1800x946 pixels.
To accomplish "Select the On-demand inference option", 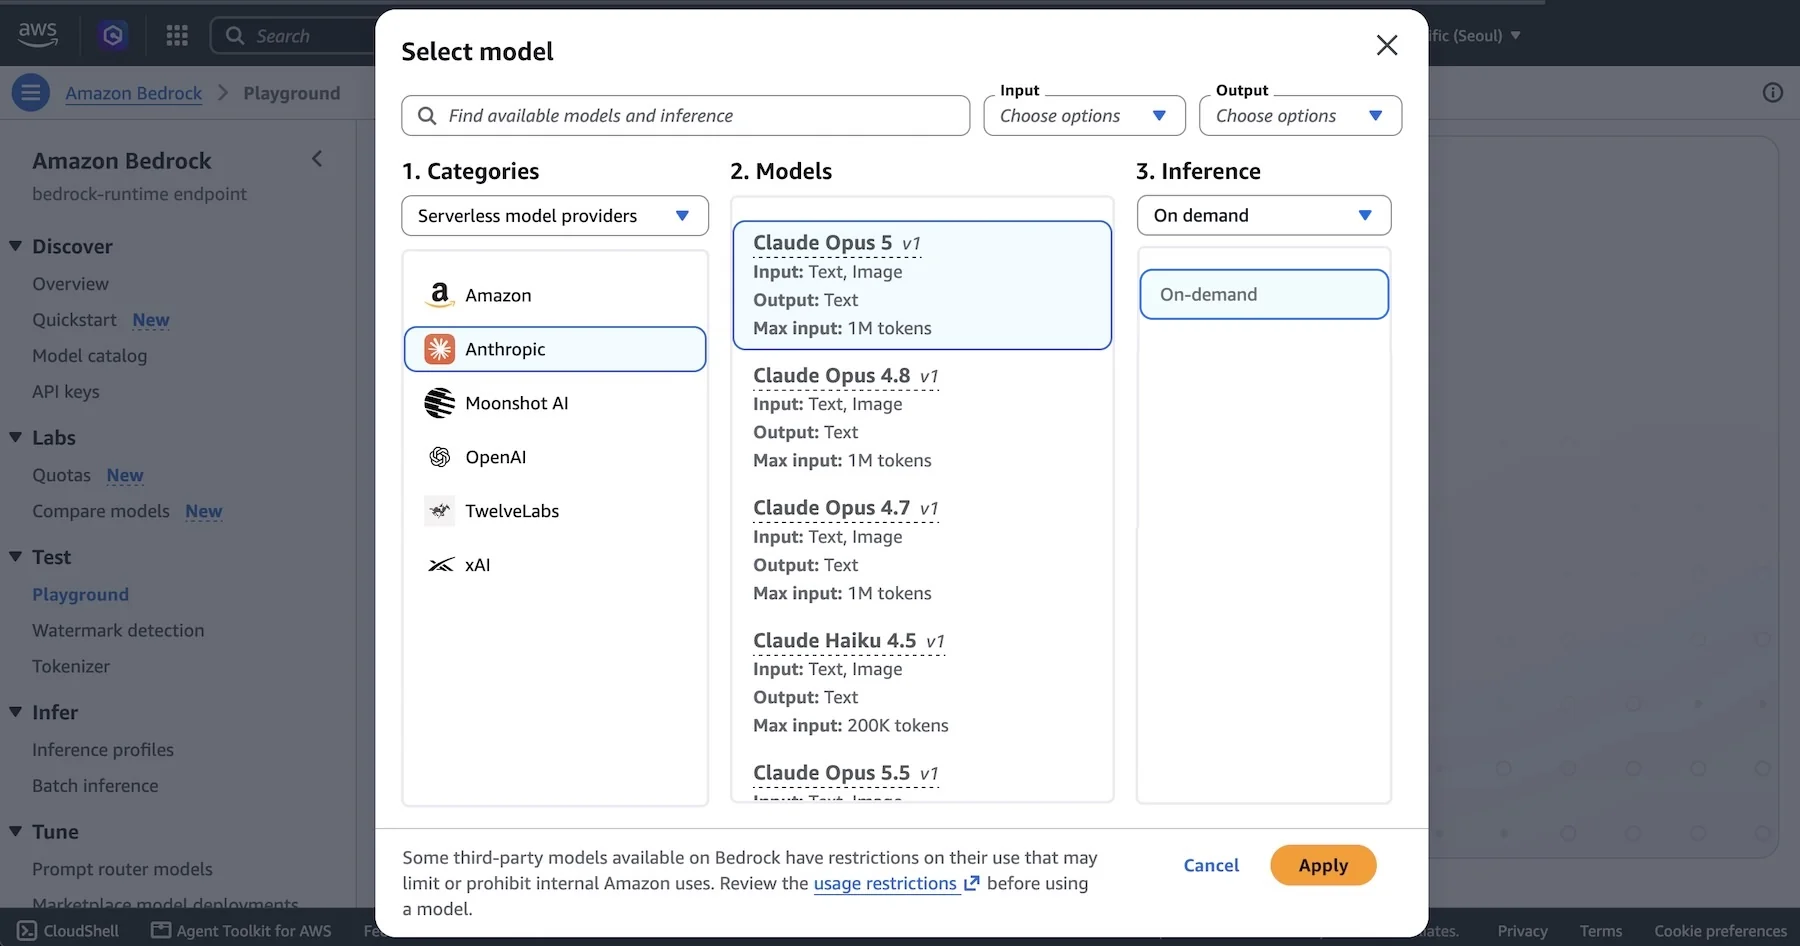I will pyautogui.click(x=1264, y=294).
